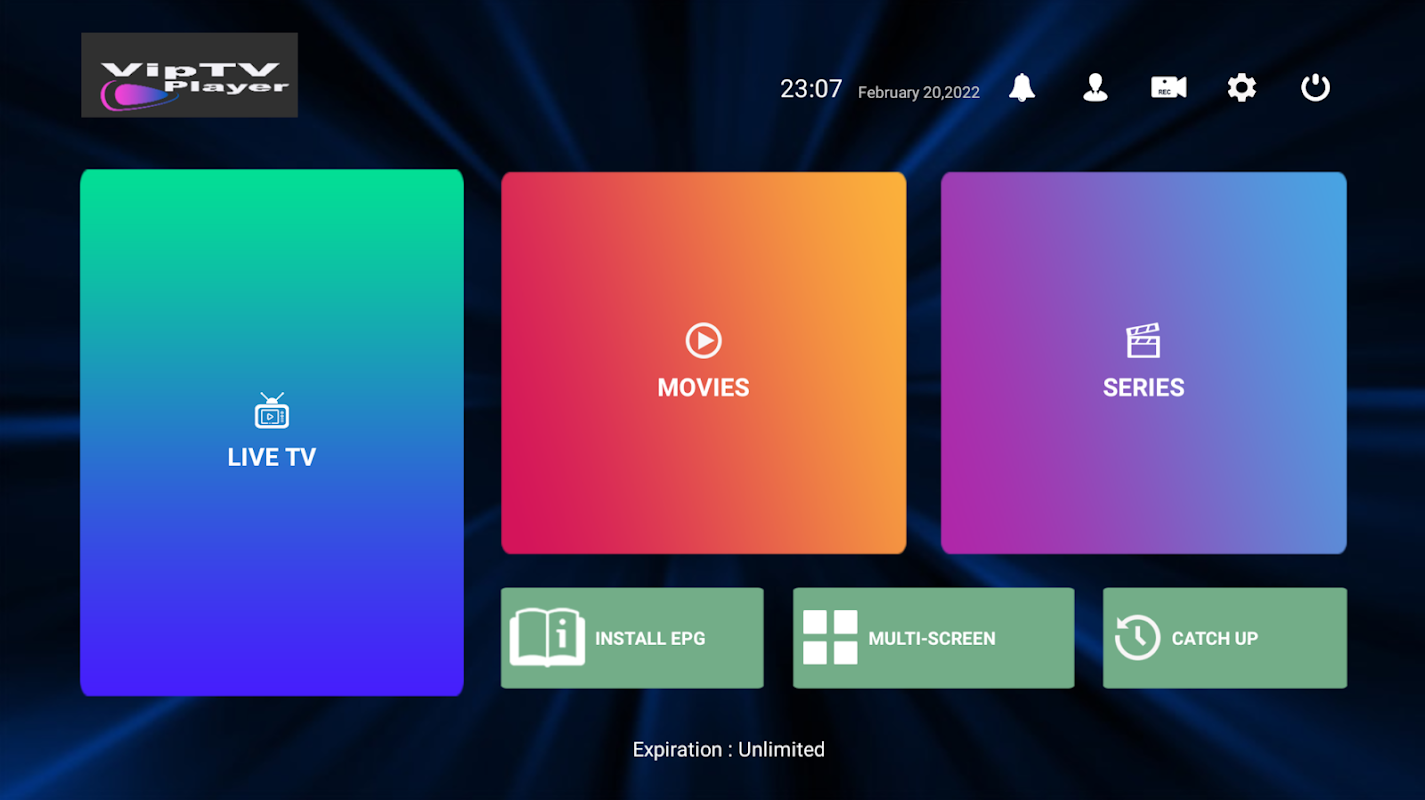This screenshot has height=800, width=1425.
Task: Open the user profile icon
Action: click(x=1095, y=88)
